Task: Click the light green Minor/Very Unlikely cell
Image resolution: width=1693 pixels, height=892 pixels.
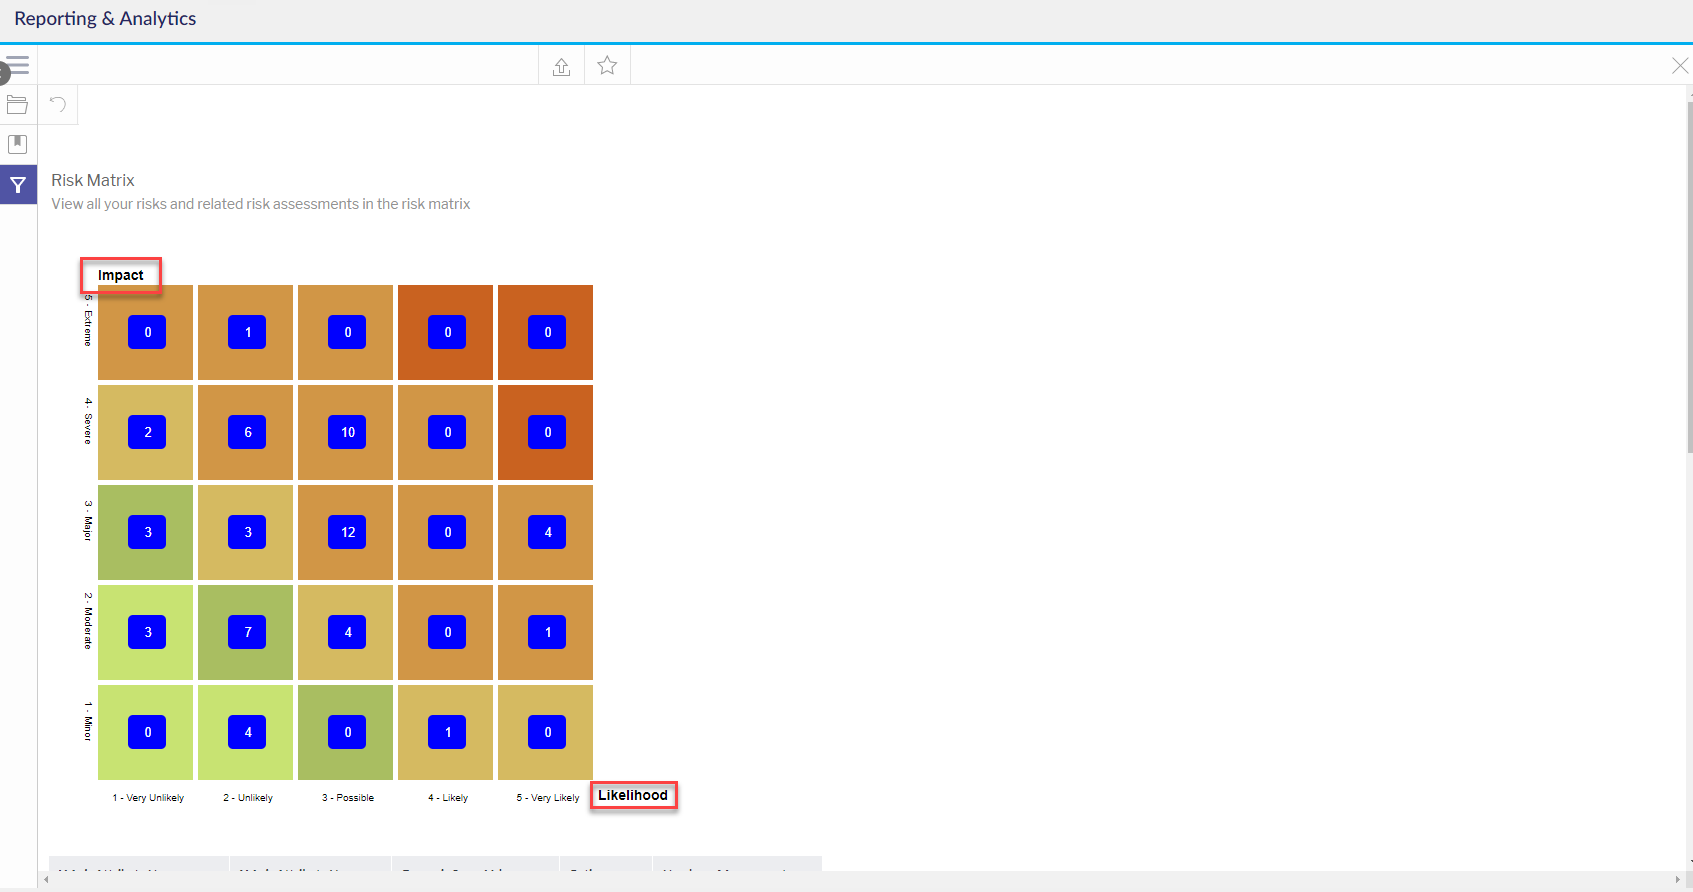Action: [116, 760]
